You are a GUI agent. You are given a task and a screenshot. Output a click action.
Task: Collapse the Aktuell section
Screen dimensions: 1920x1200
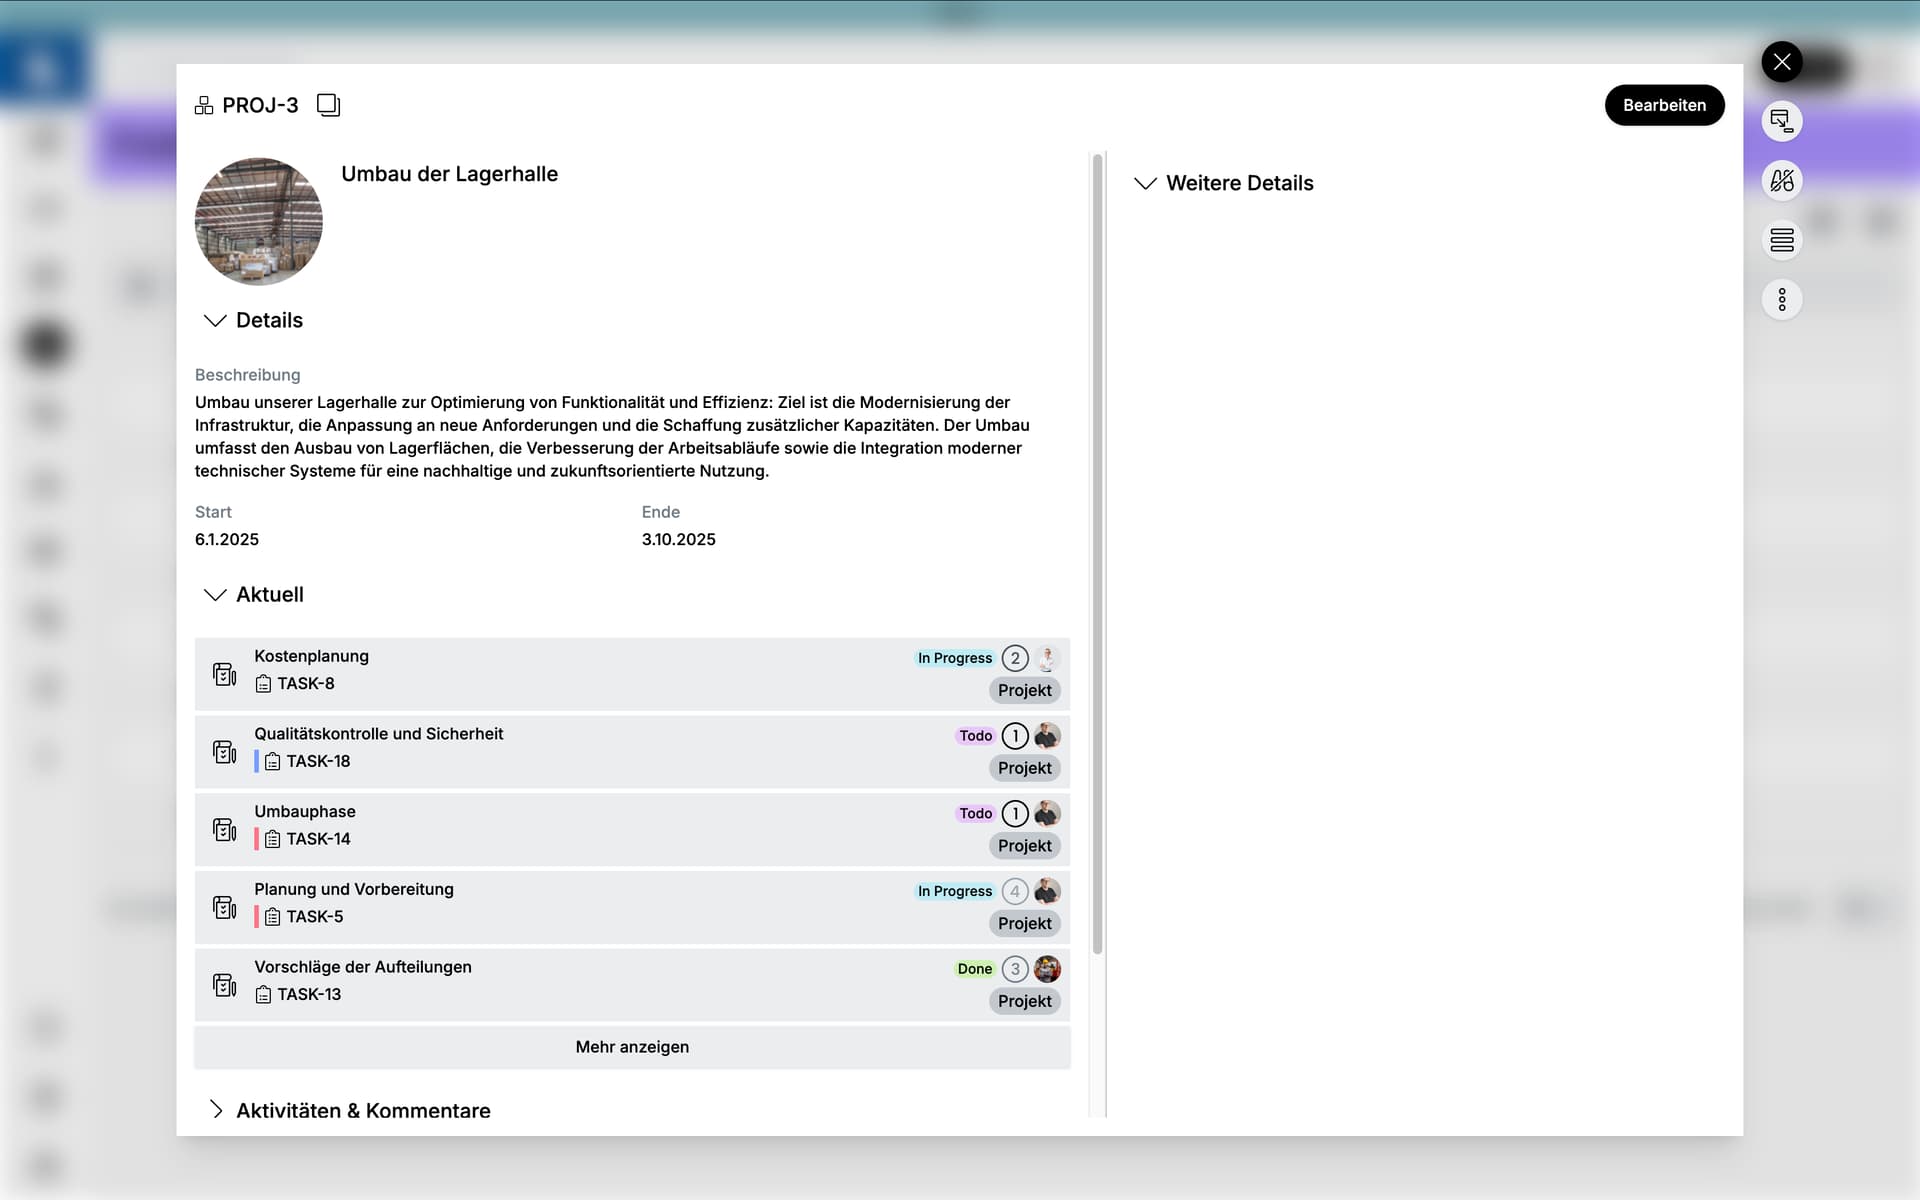[214, 594]
